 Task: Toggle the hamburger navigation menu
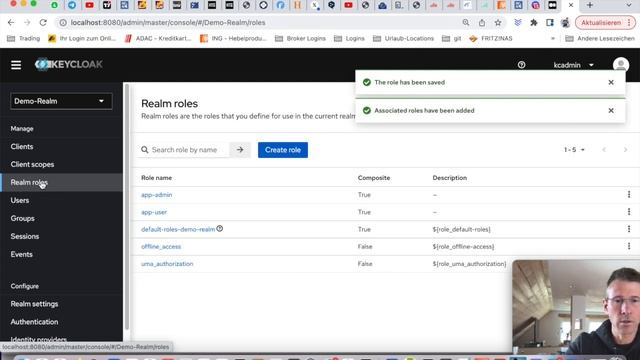click(16, 65)
